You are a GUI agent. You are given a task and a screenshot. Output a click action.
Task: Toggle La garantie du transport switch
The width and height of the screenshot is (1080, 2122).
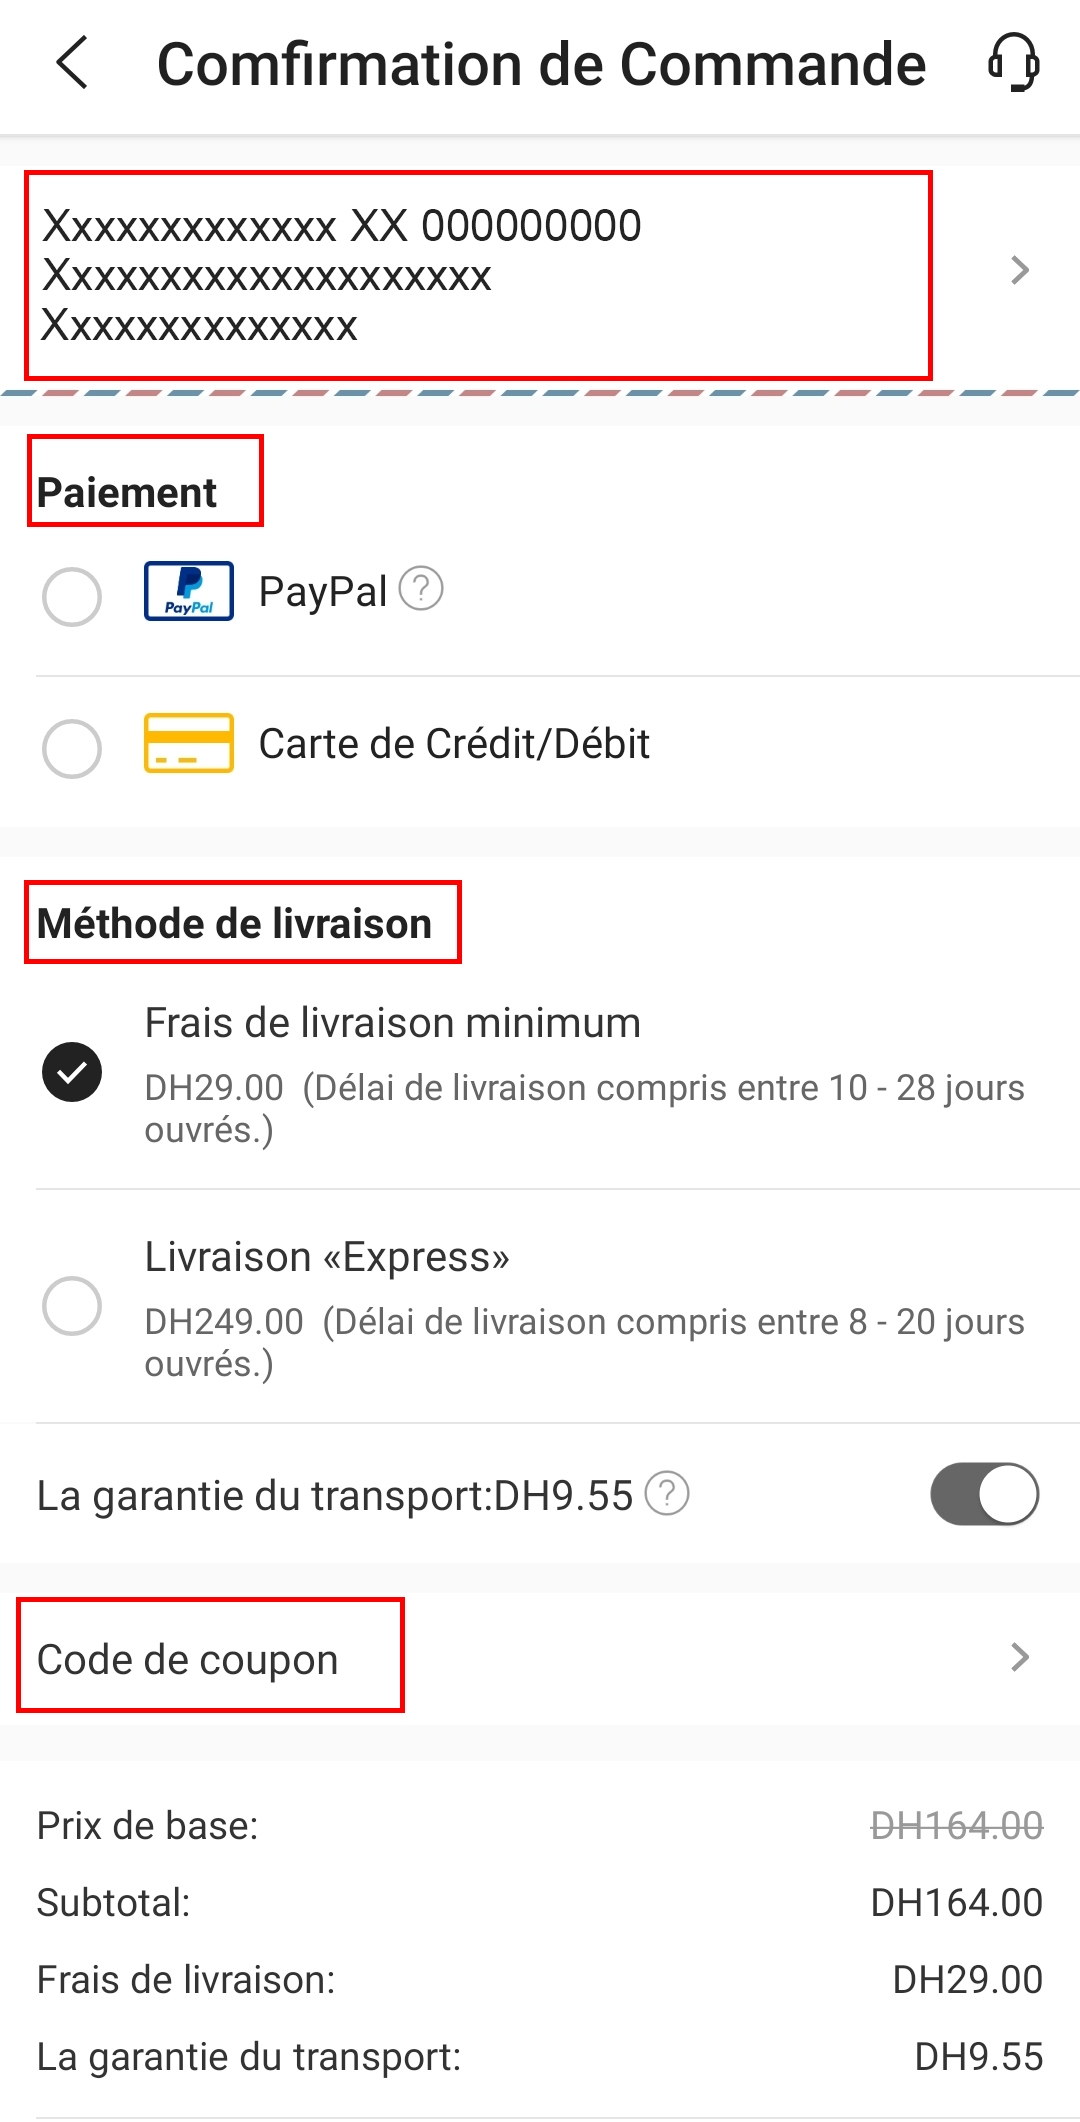[984, 1494]
